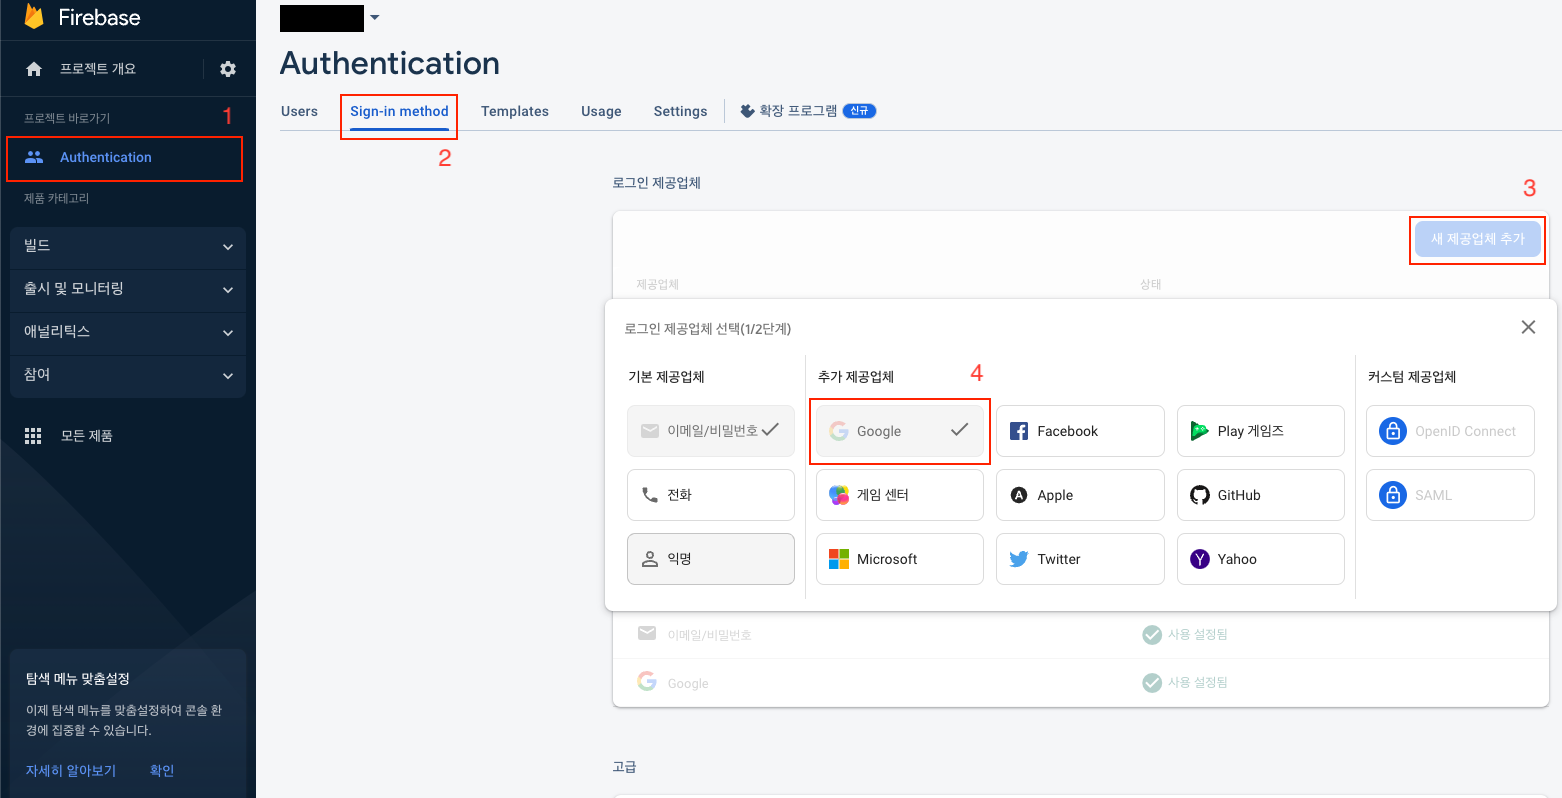Choose the Apple provider label
This screenshot has height=798, width=1562.
pos(1055,495)
